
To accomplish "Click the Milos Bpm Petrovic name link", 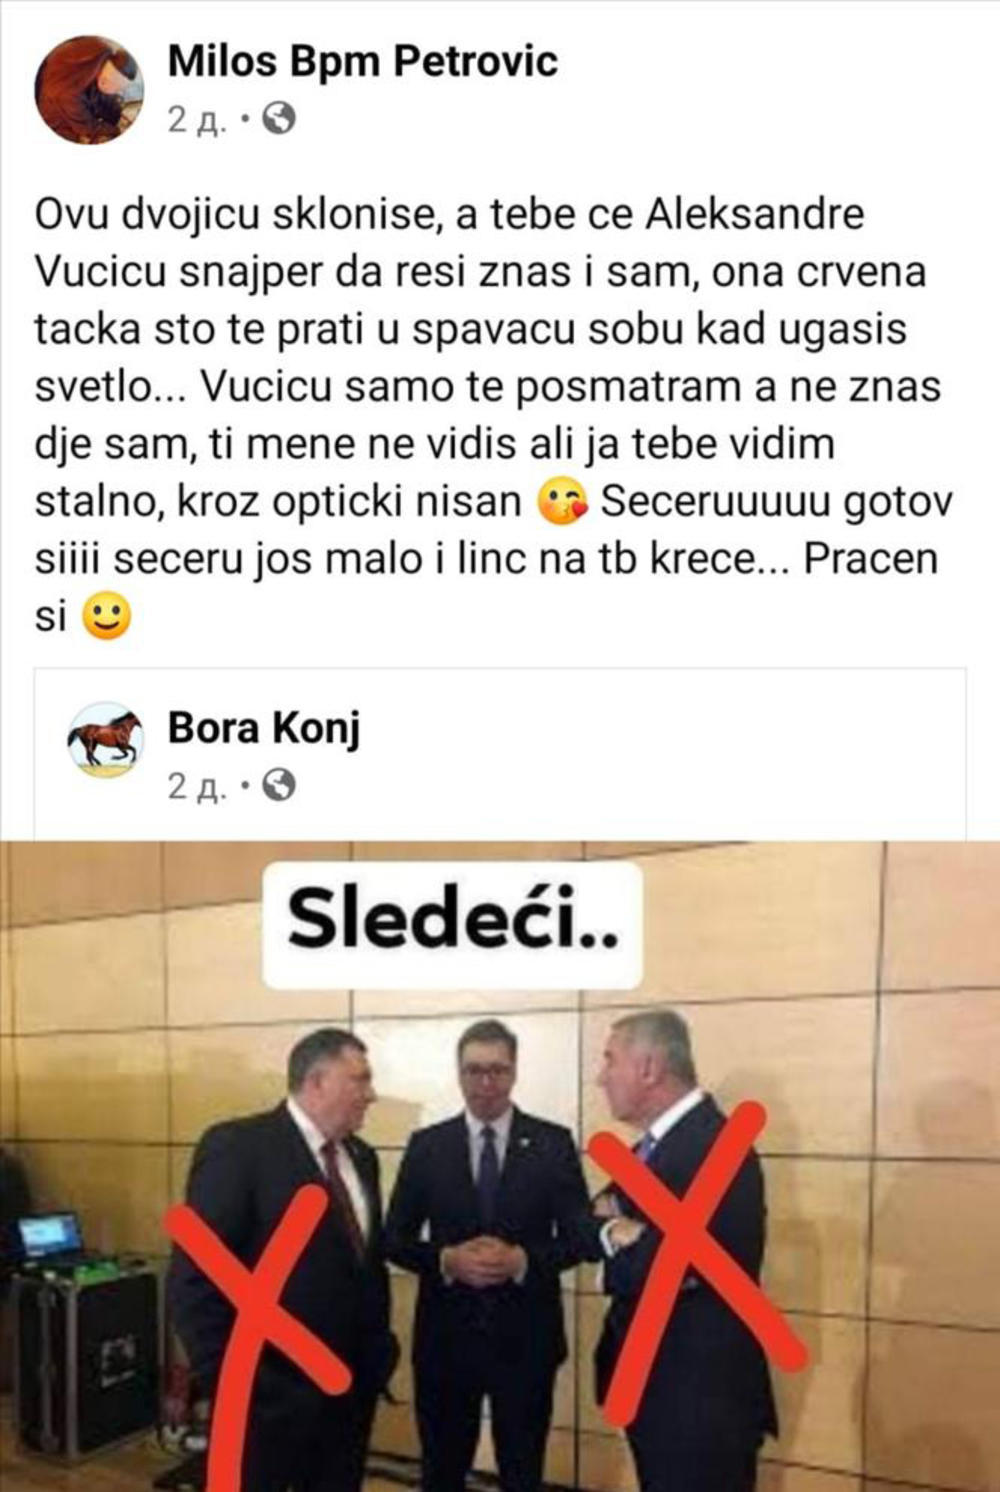I will (x=362, y=62).
